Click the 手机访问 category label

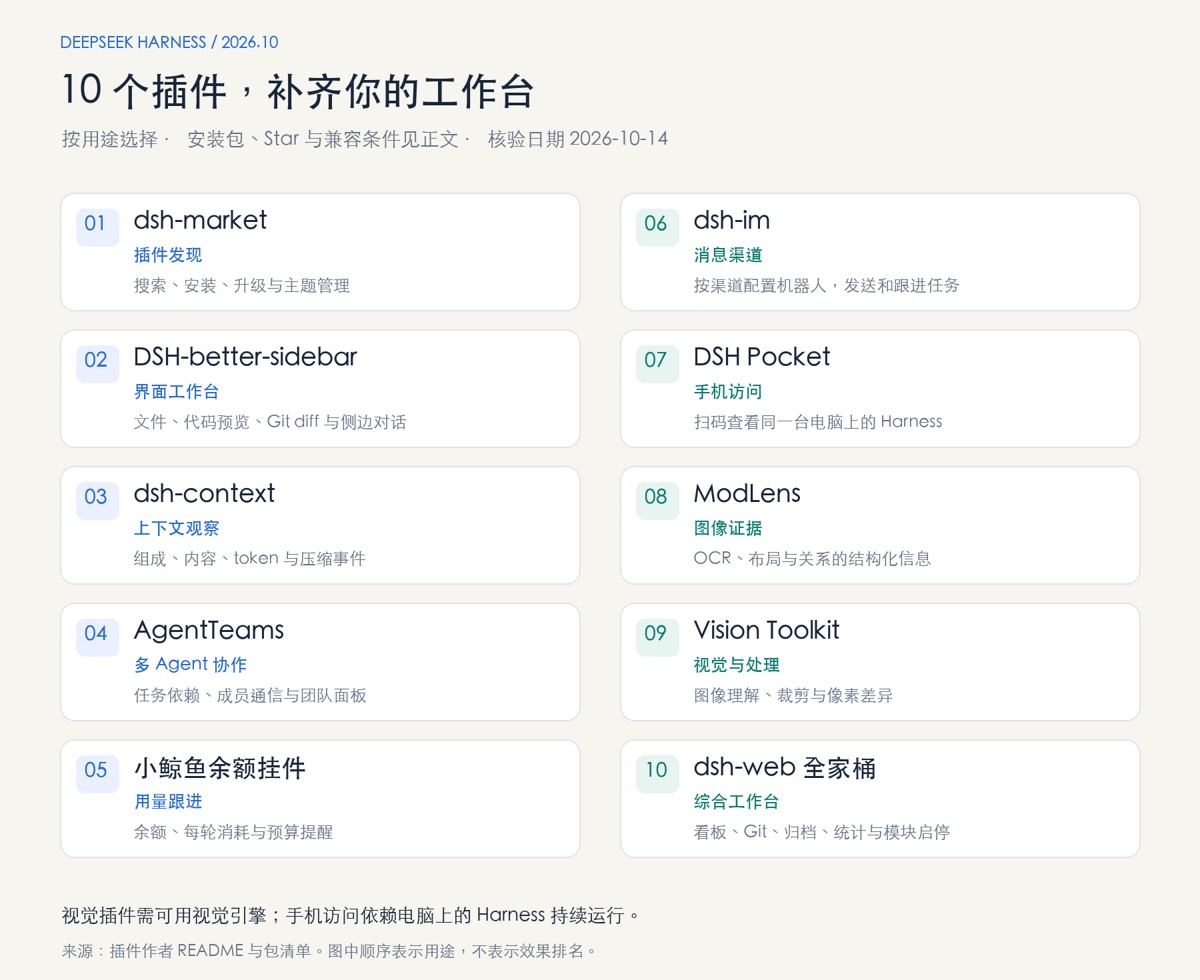click(x=728, y=392)
